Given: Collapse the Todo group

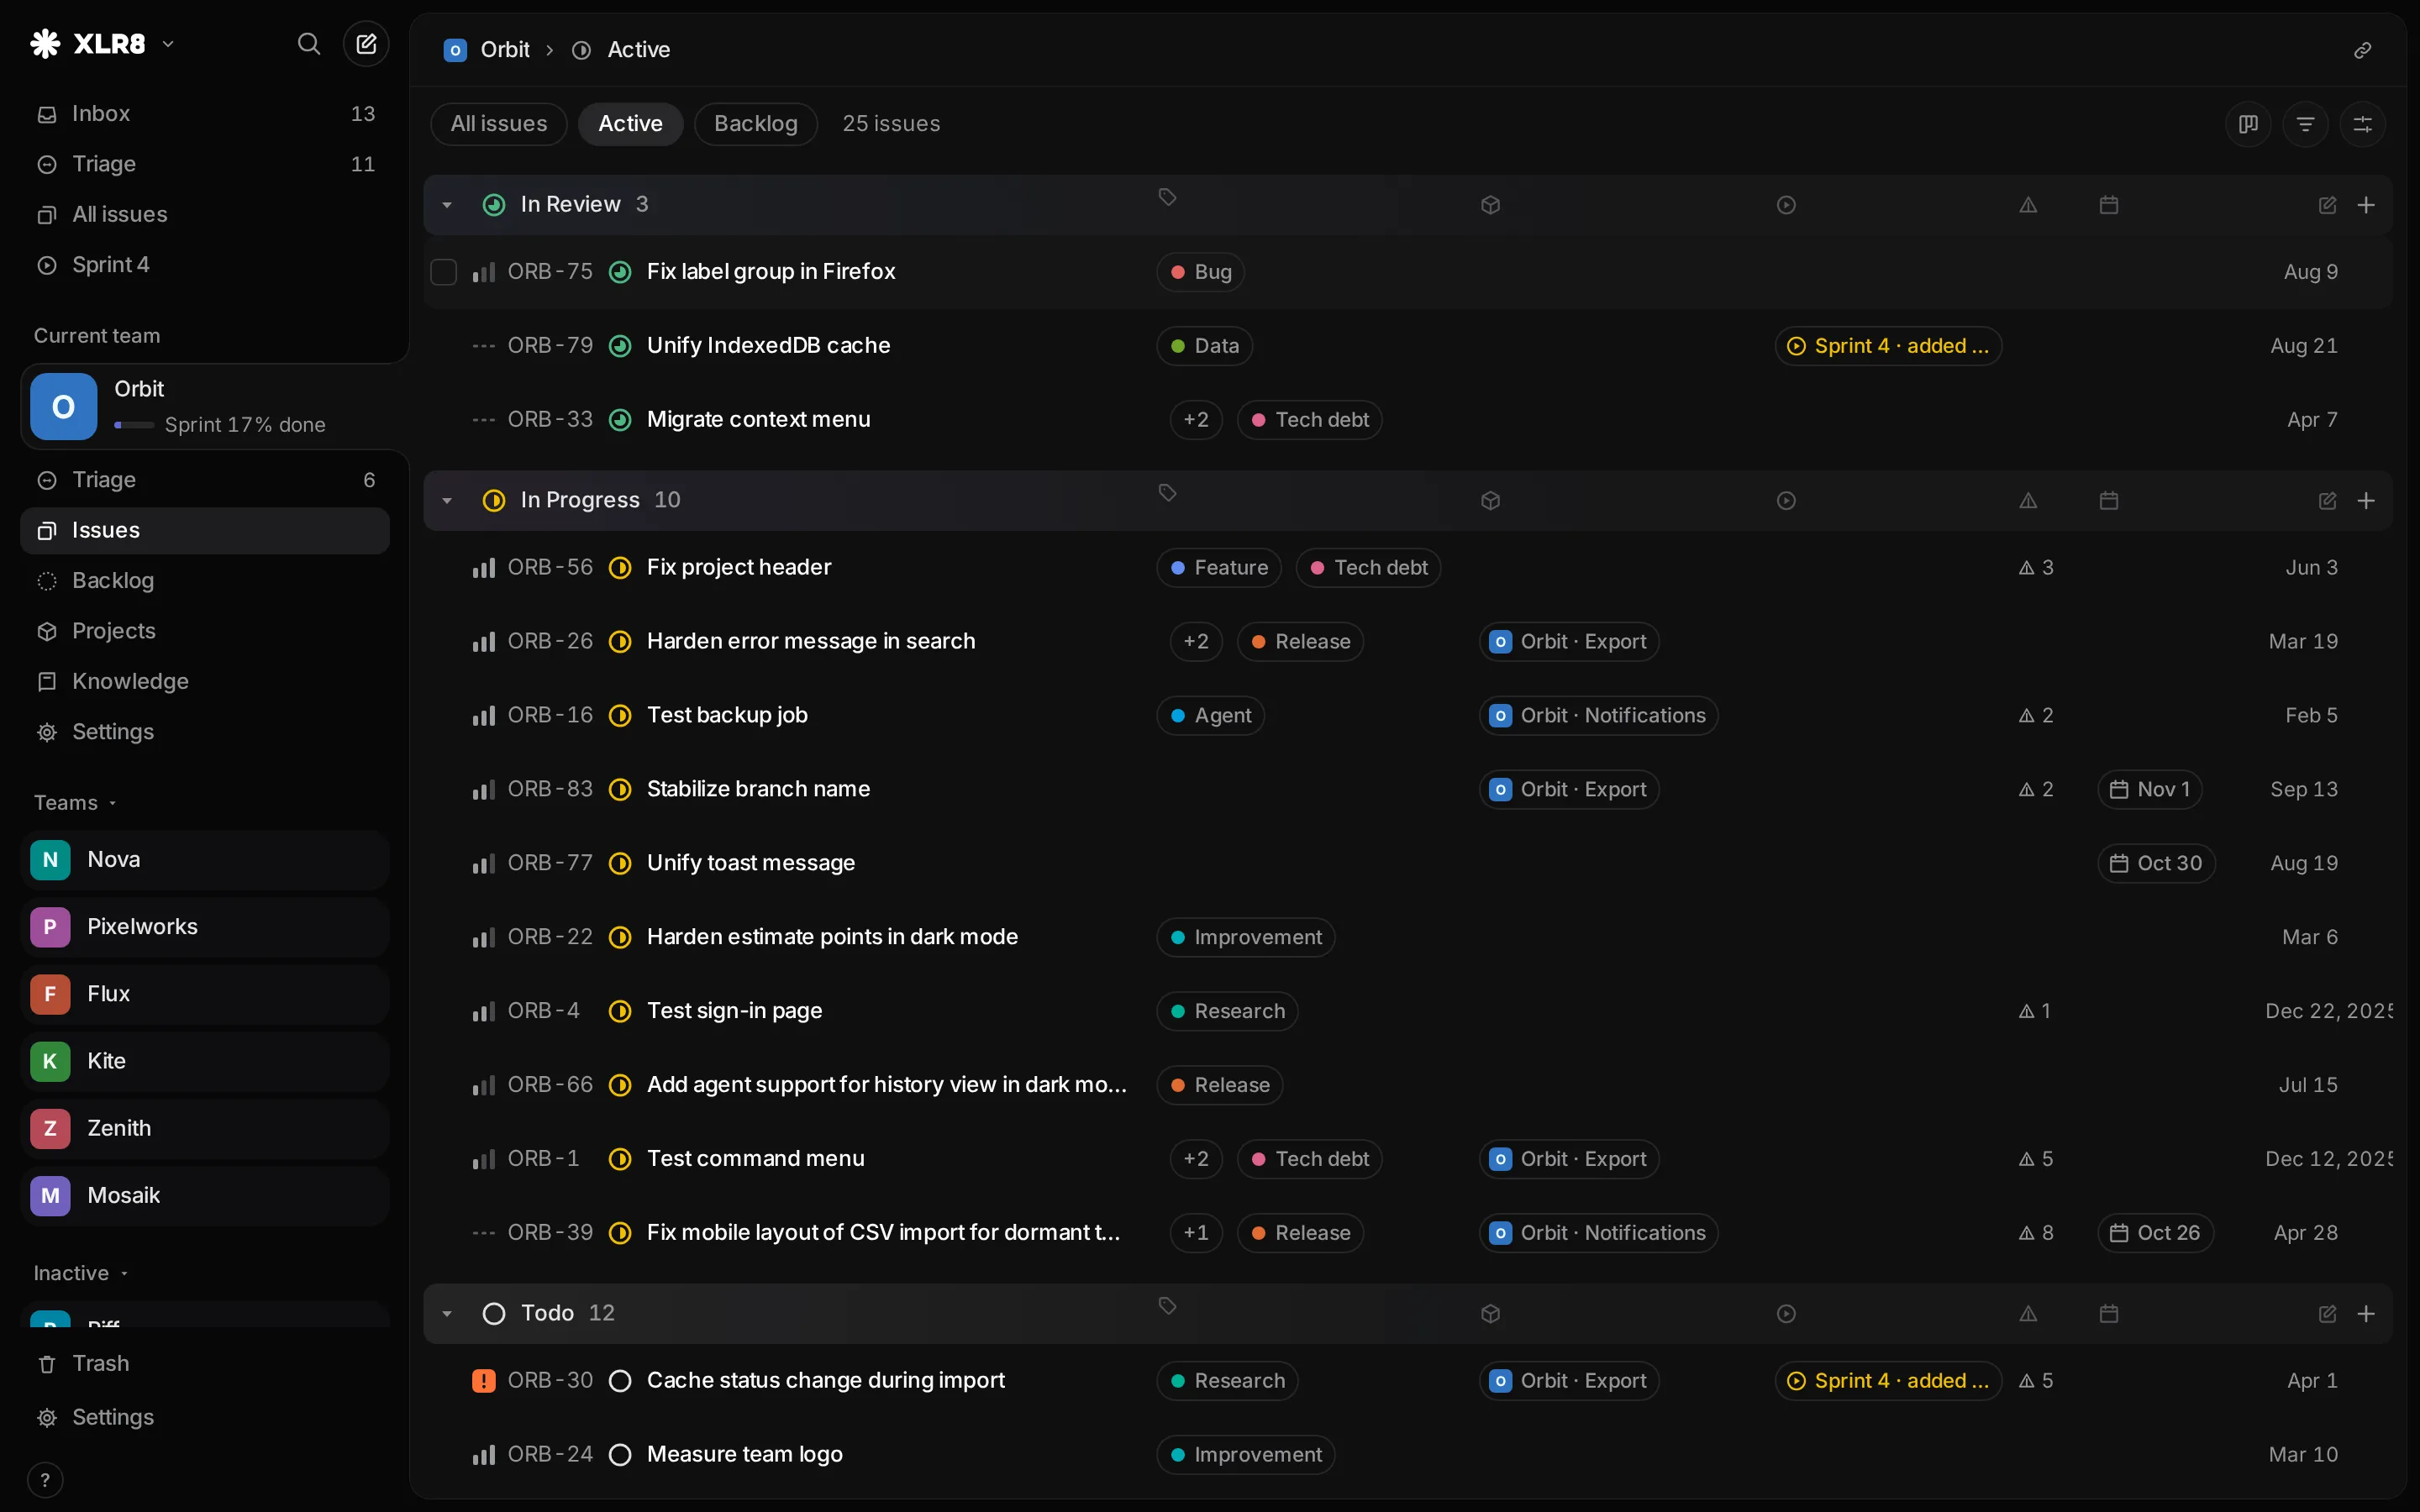Looking at the screenshot, I should tap(447, 1314).
